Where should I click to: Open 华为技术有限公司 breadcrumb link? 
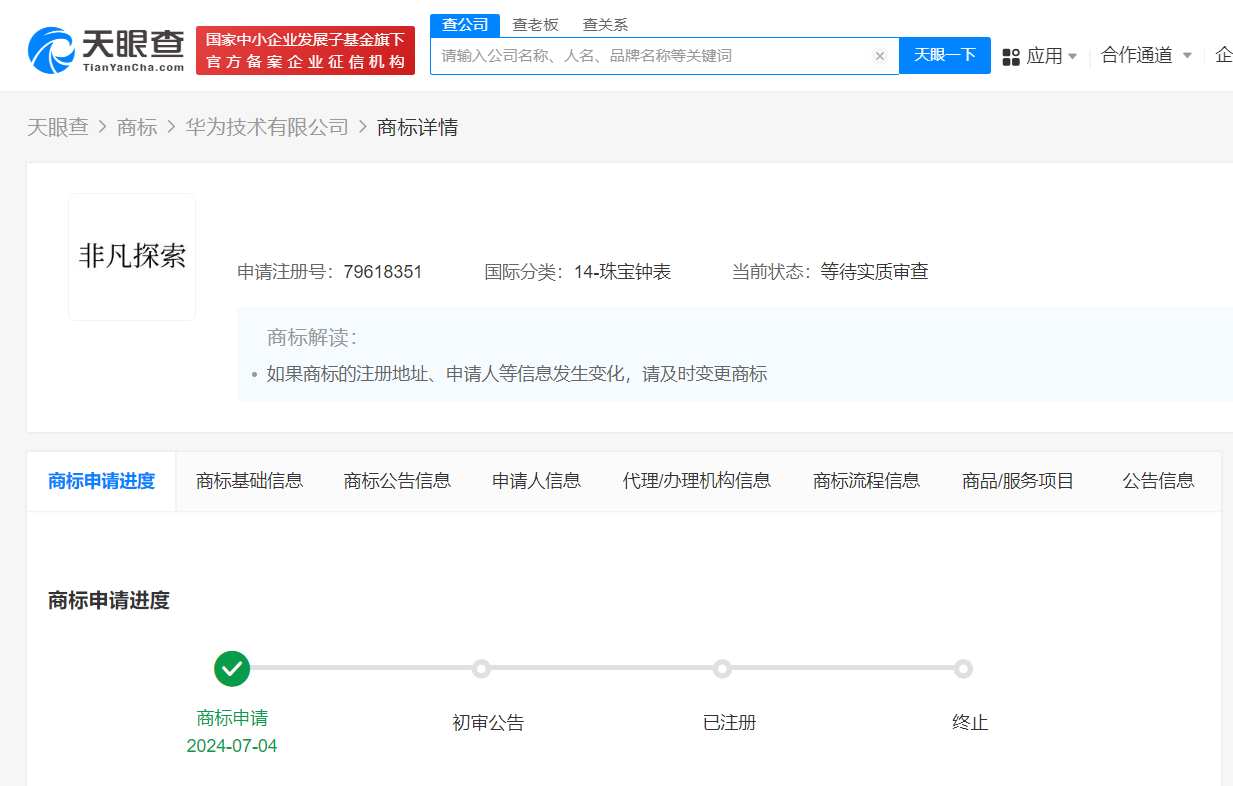(266, 126)
